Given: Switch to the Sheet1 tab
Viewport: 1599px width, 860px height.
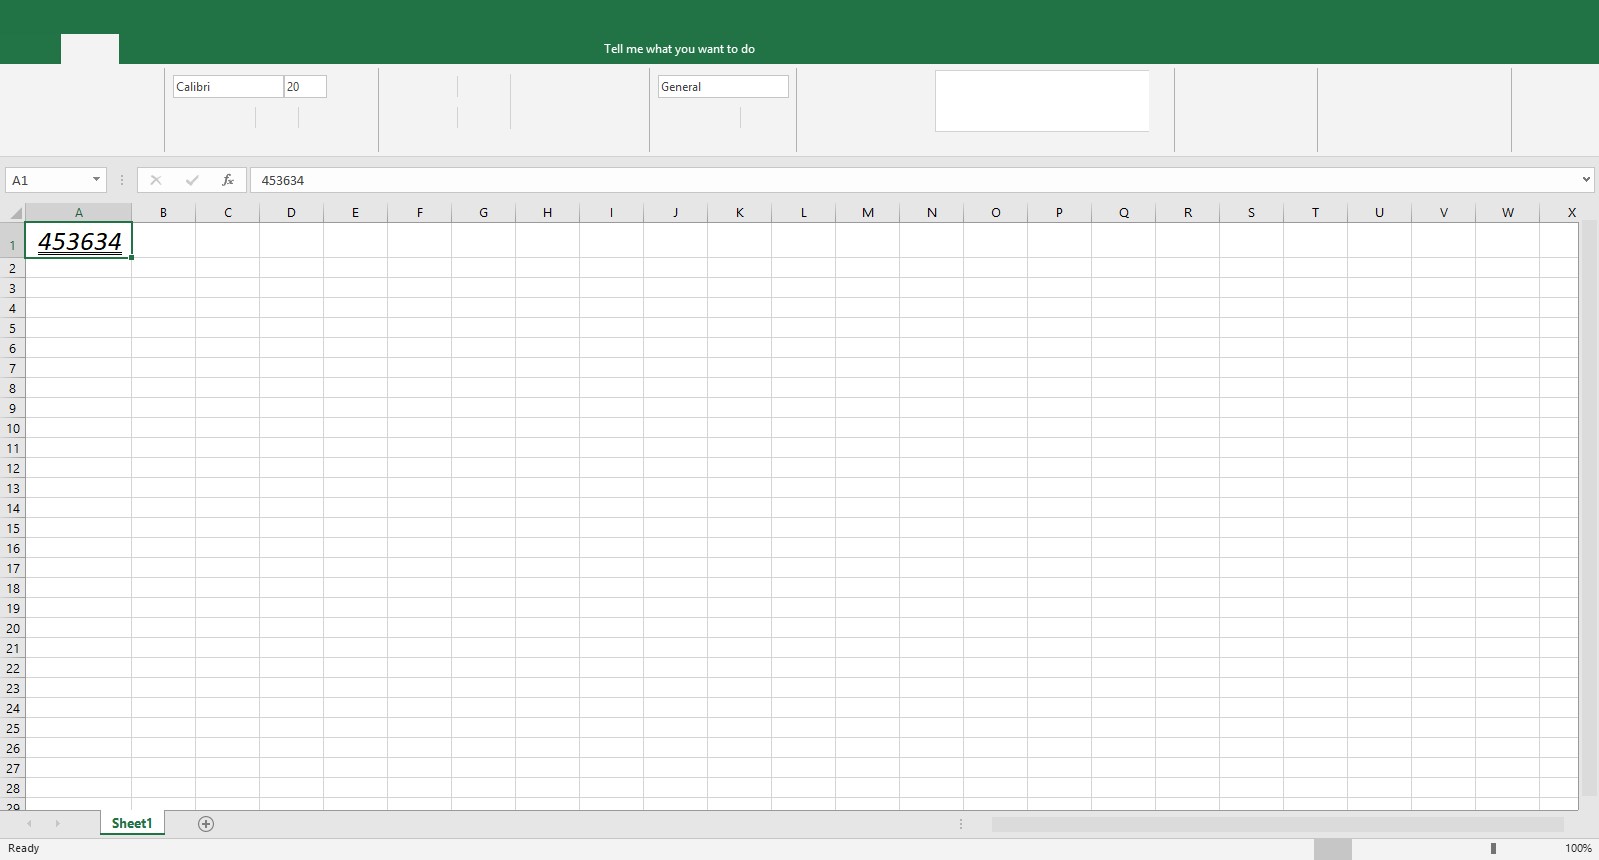Looking at the screenshot, I should (x=132, y=824).
